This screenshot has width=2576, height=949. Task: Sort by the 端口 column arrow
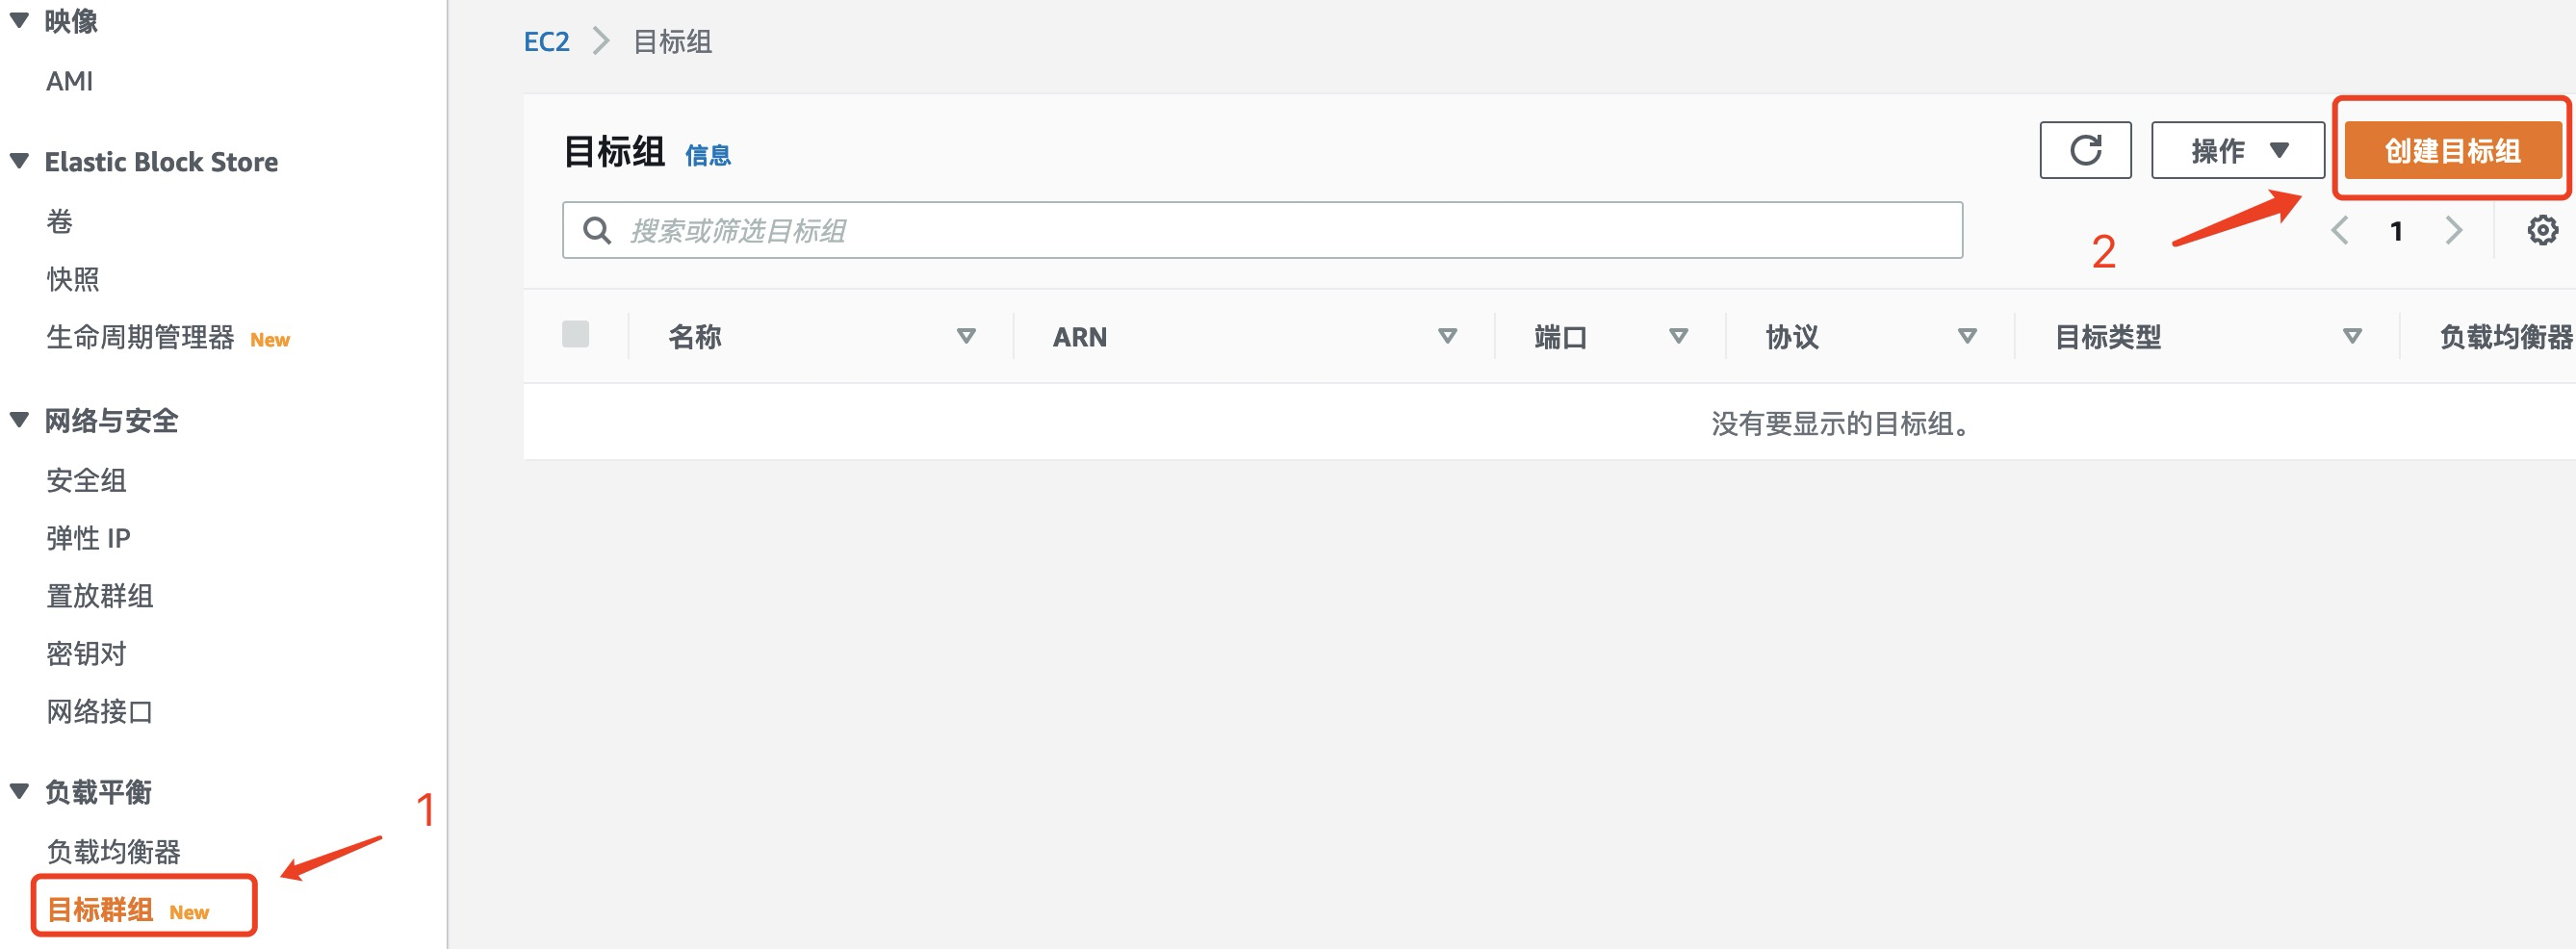(x=1678, y=337)
